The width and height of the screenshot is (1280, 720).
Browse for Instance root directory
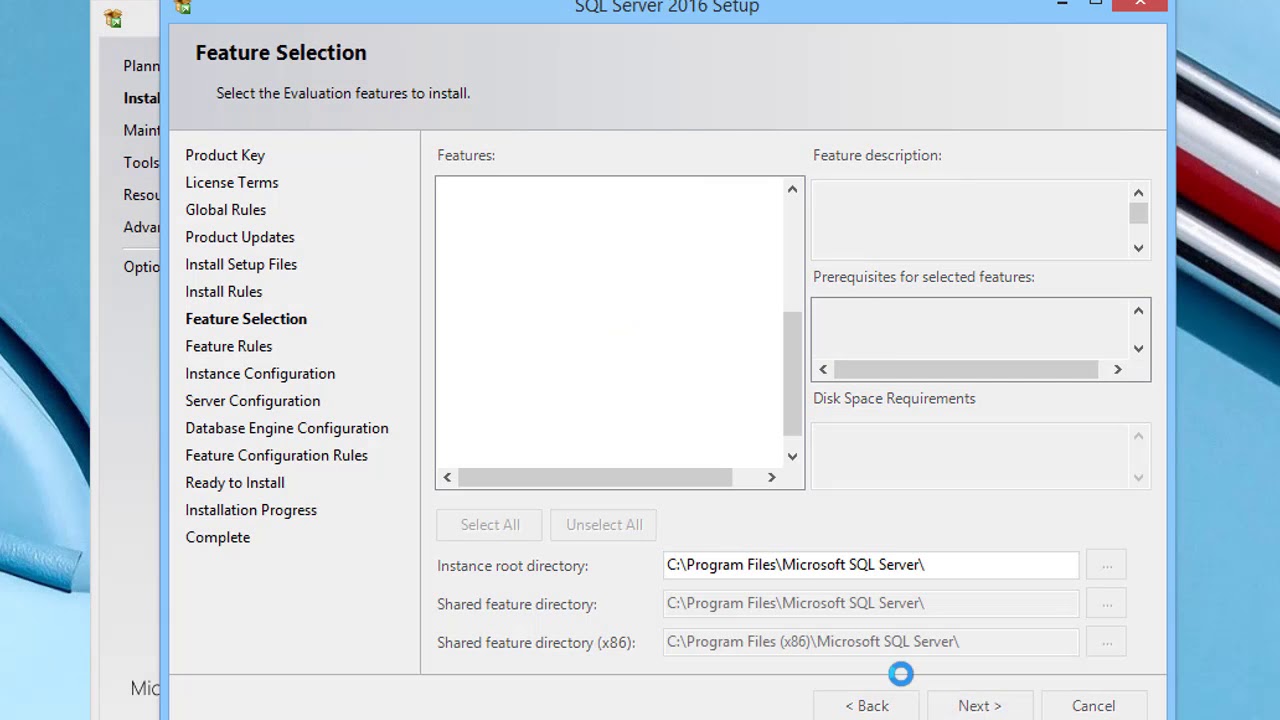point(1107,565)
